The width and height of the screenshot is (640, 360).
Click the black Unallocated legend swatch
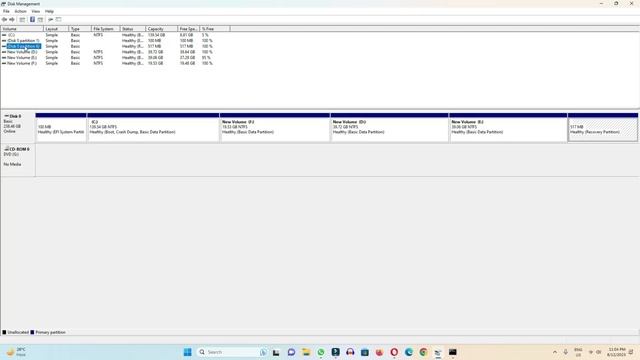point(4,332)
